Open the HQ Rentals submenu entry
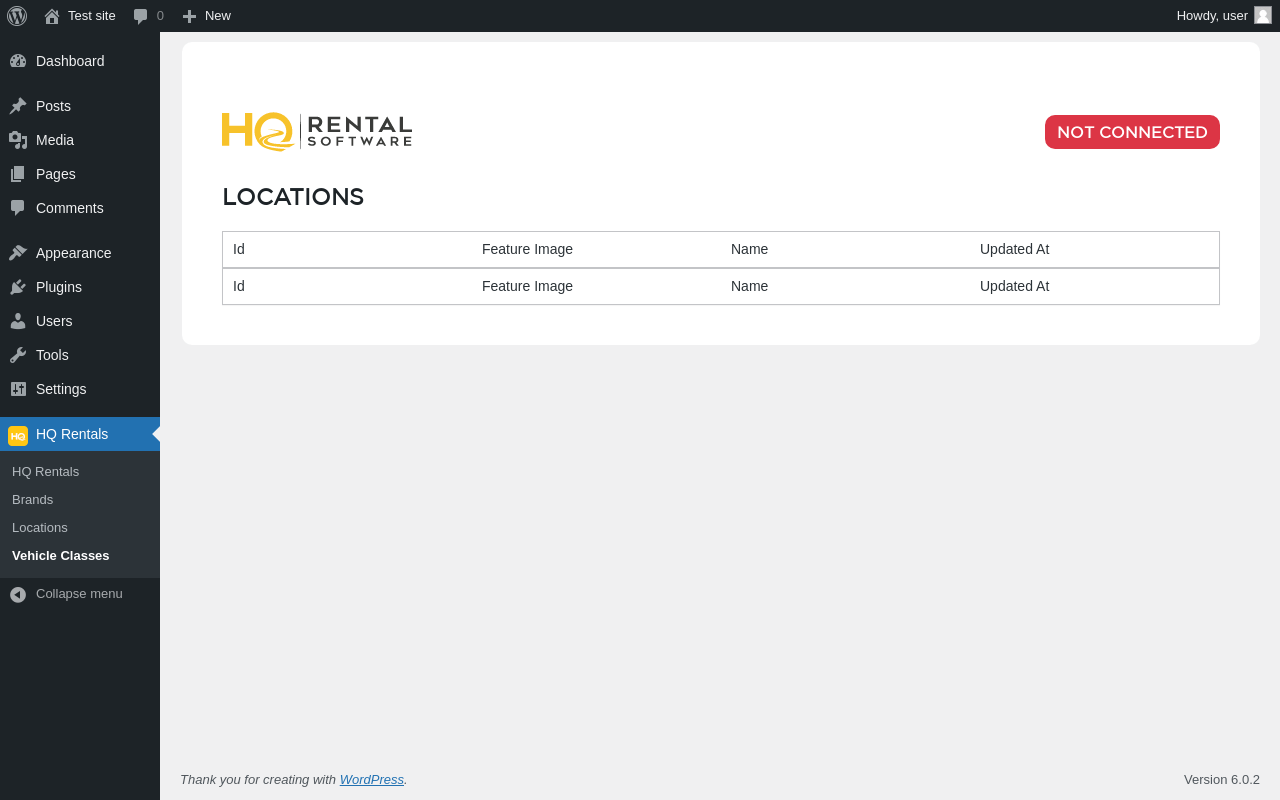 pyautogui.click(x=45, y=472)
